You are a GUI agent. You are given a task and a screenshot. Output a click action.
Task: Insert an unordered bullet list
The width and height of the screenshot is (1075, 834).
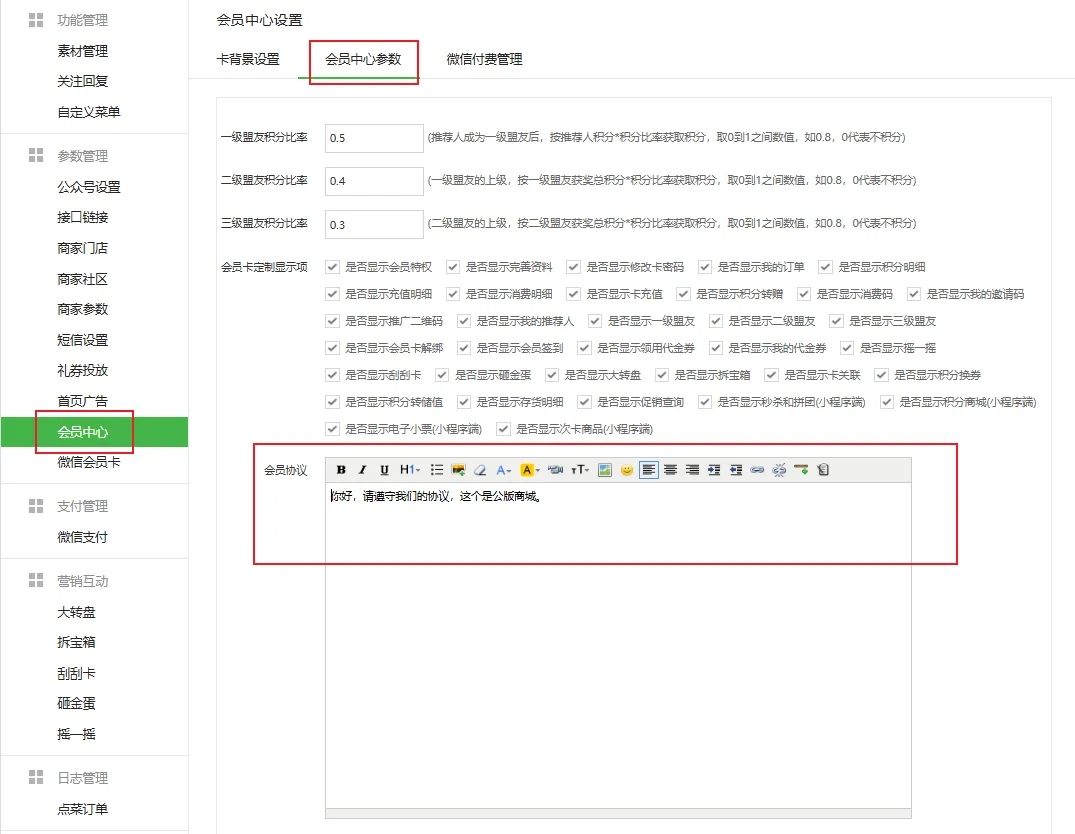[x=437, y=470]
